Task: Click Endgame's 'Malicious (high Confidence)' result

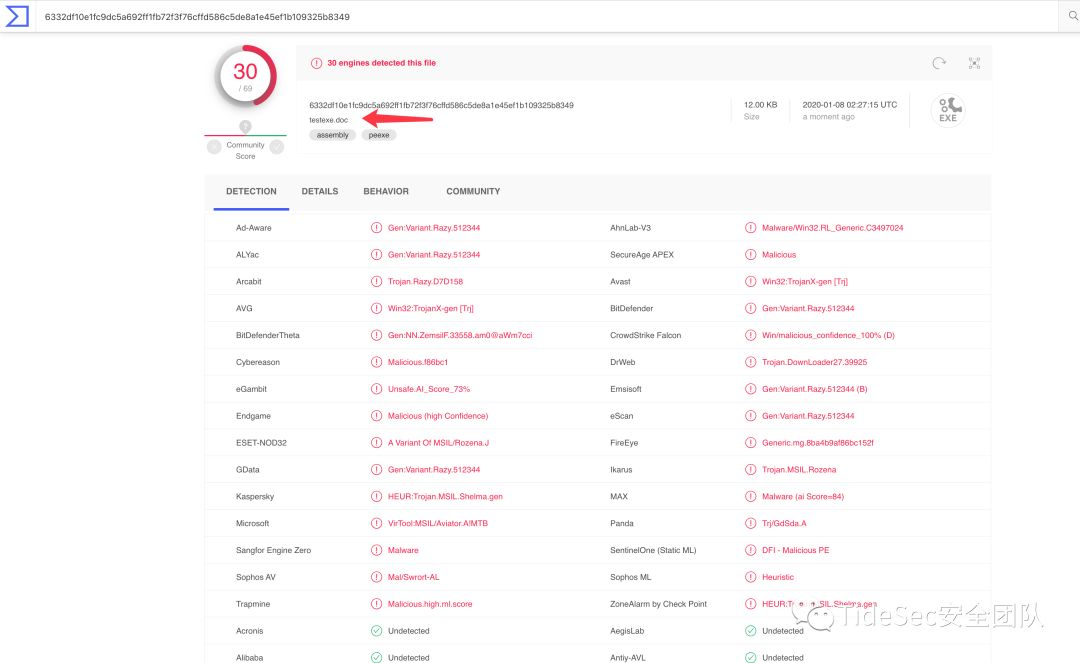Action: pyautogui.click(x=437, y=416)
